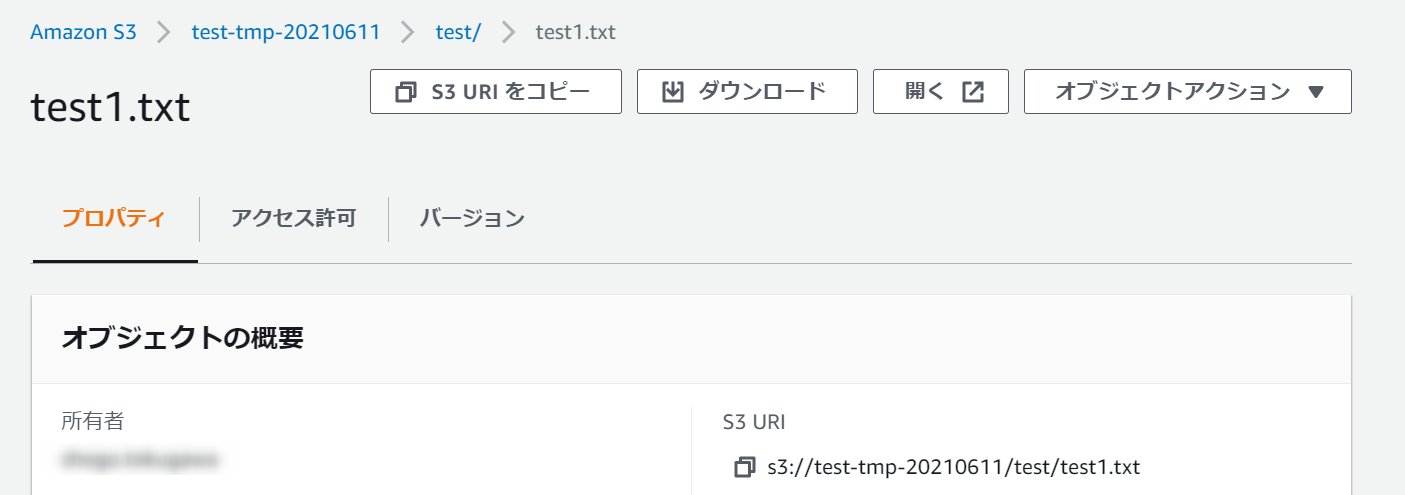Screen dimensions: 1405x495
Task: Click the download arrow icon beside ダウンロード
Action: point(673,92)
